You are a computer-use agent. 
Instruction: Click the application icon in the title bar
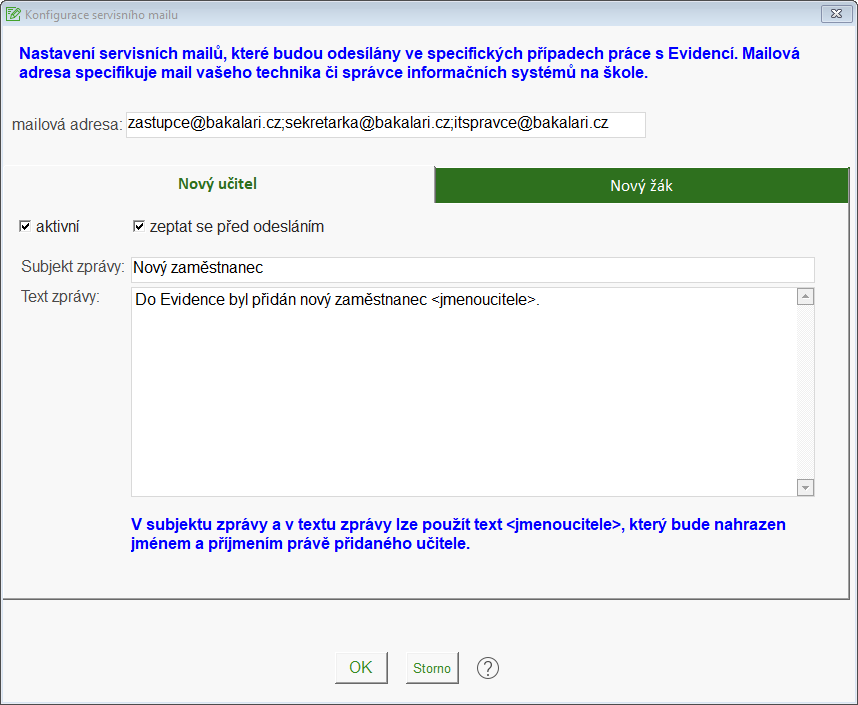[13, 14]
